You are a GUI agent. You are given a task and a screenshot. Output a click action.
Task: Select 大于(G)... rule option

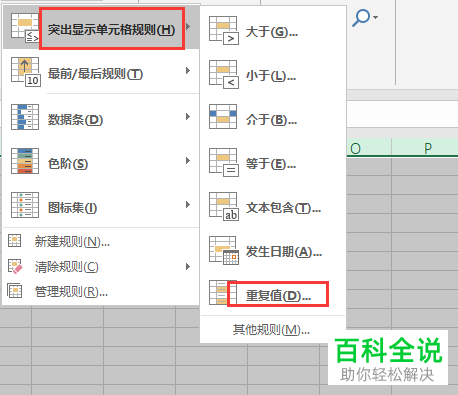click(x=273, y=31)
